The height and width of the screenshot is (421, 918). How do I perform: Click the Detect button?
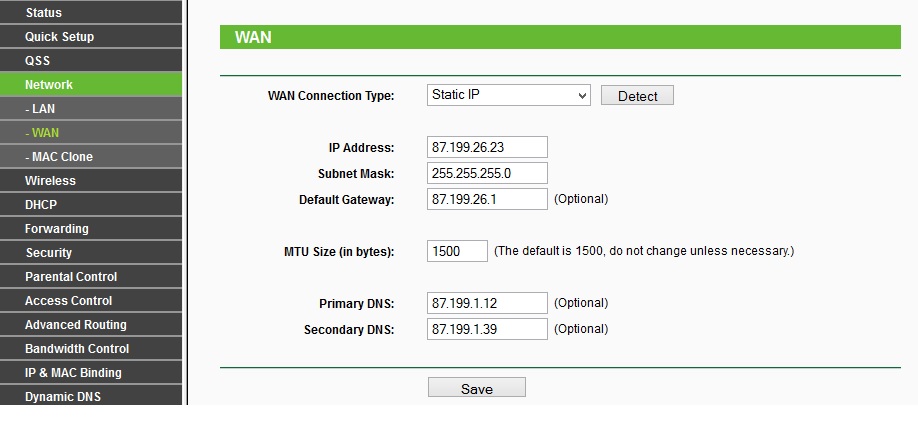pyautogui.click(x=637, y=95)
